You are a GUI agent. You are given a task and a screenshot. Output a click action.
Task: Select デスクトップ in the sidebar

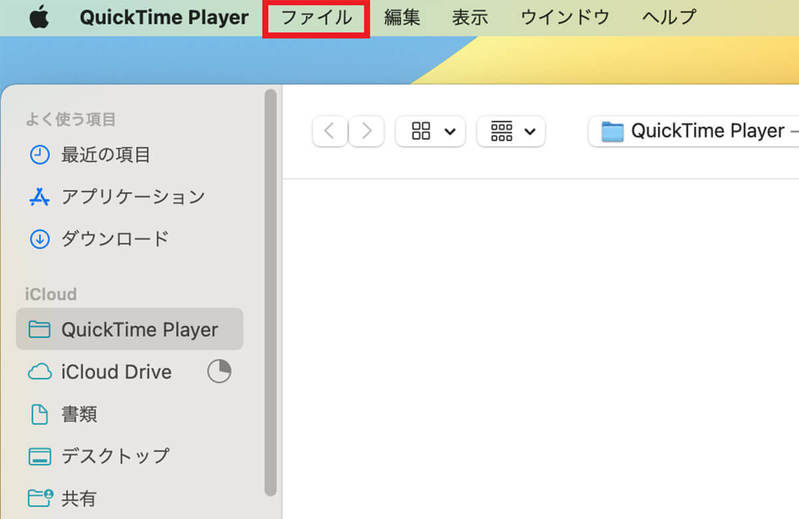point(129,456)
